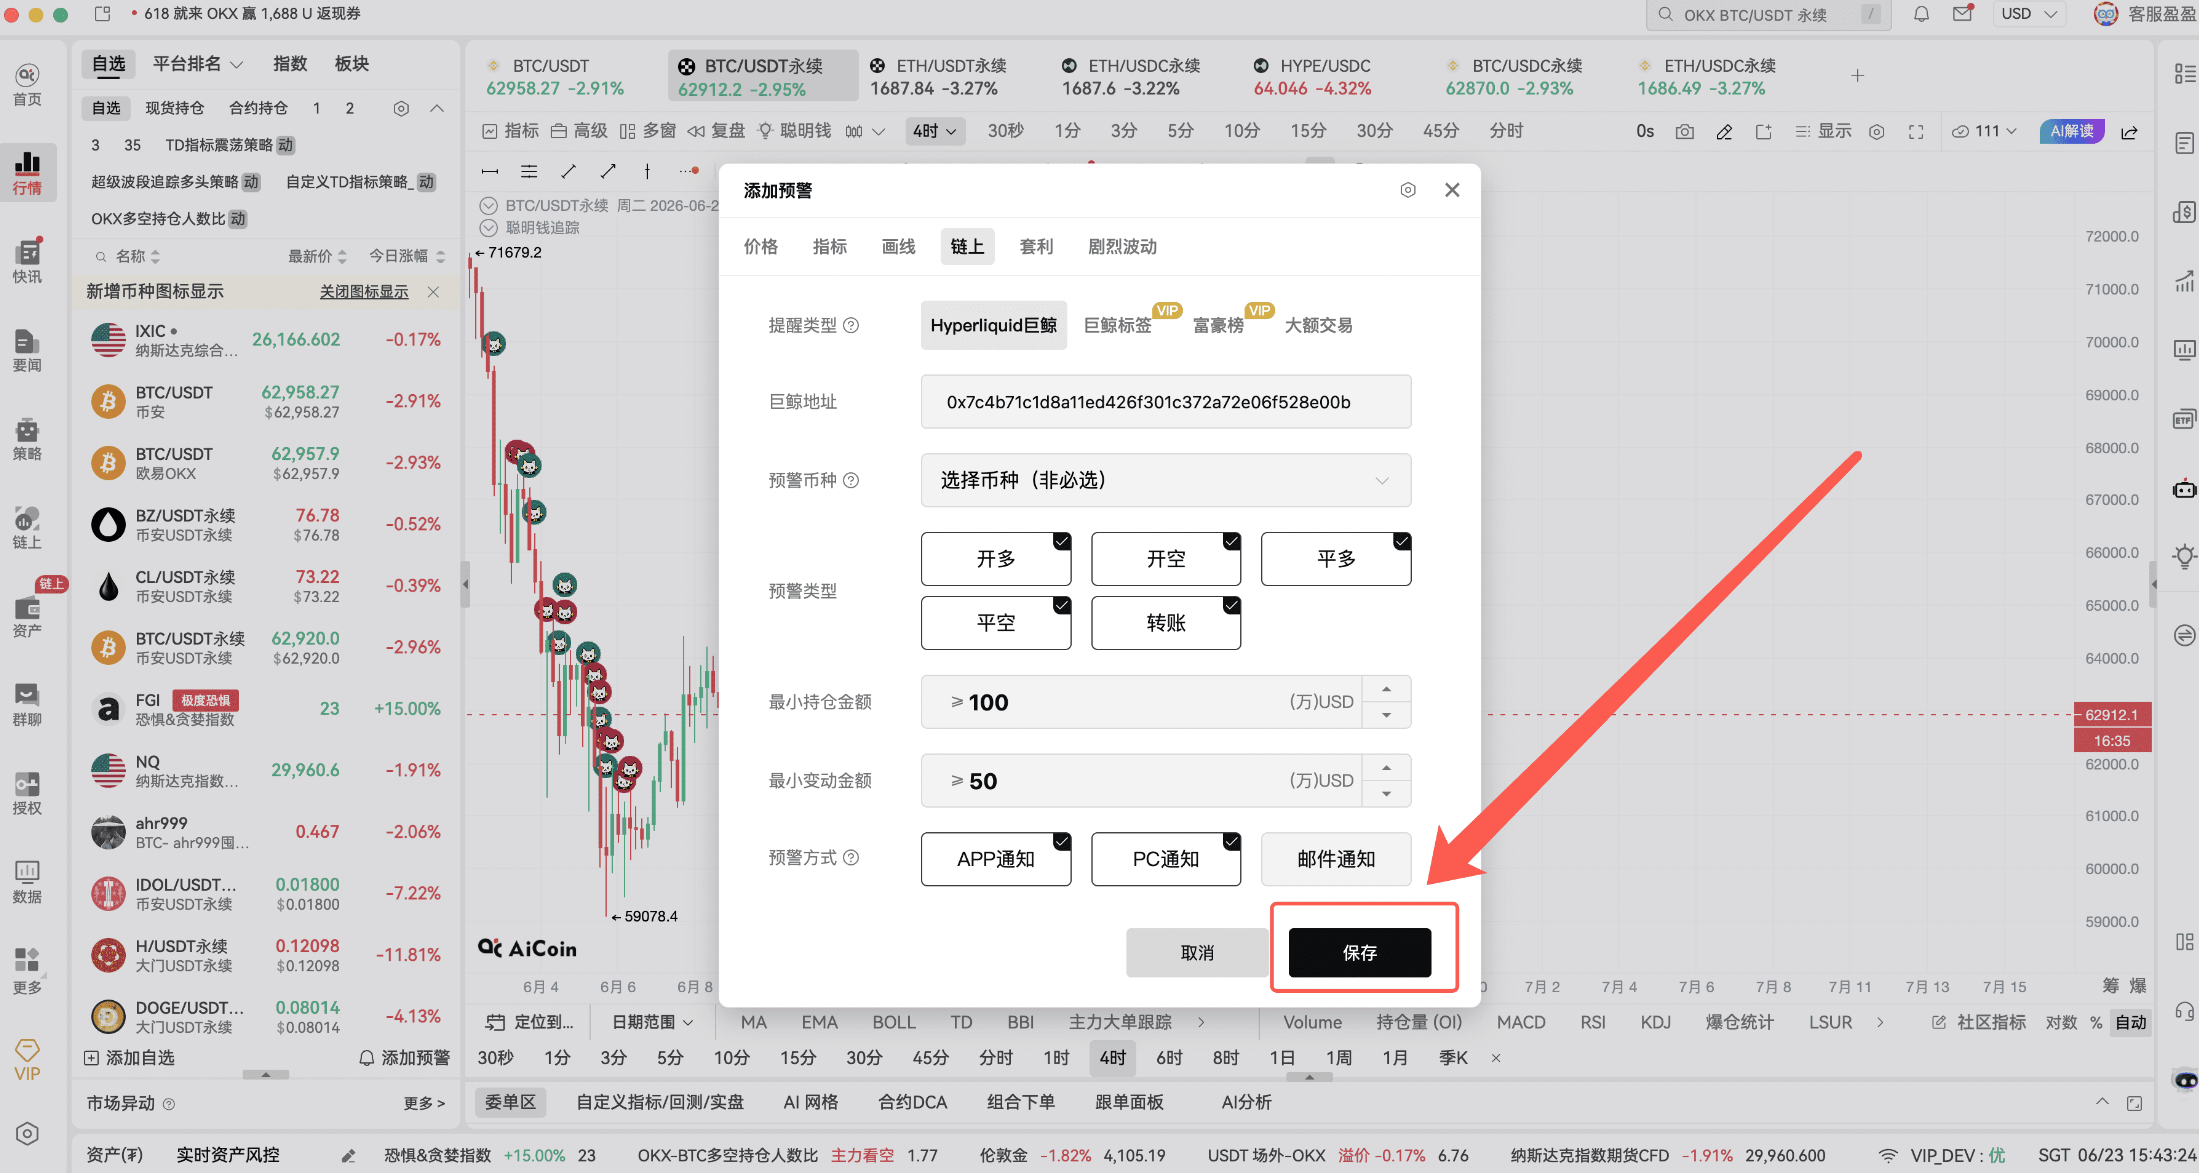The image size is (2199, 1173).
Task: Click the alert dialog settings hexagon icon
Action: point(1408,190)
